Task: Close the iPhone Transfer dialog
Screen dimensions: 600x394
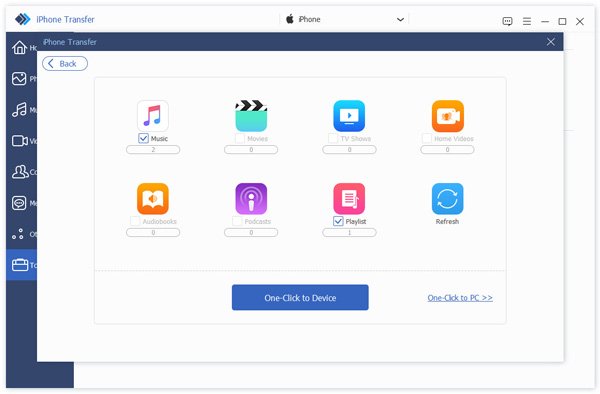Action: [551, 42]
